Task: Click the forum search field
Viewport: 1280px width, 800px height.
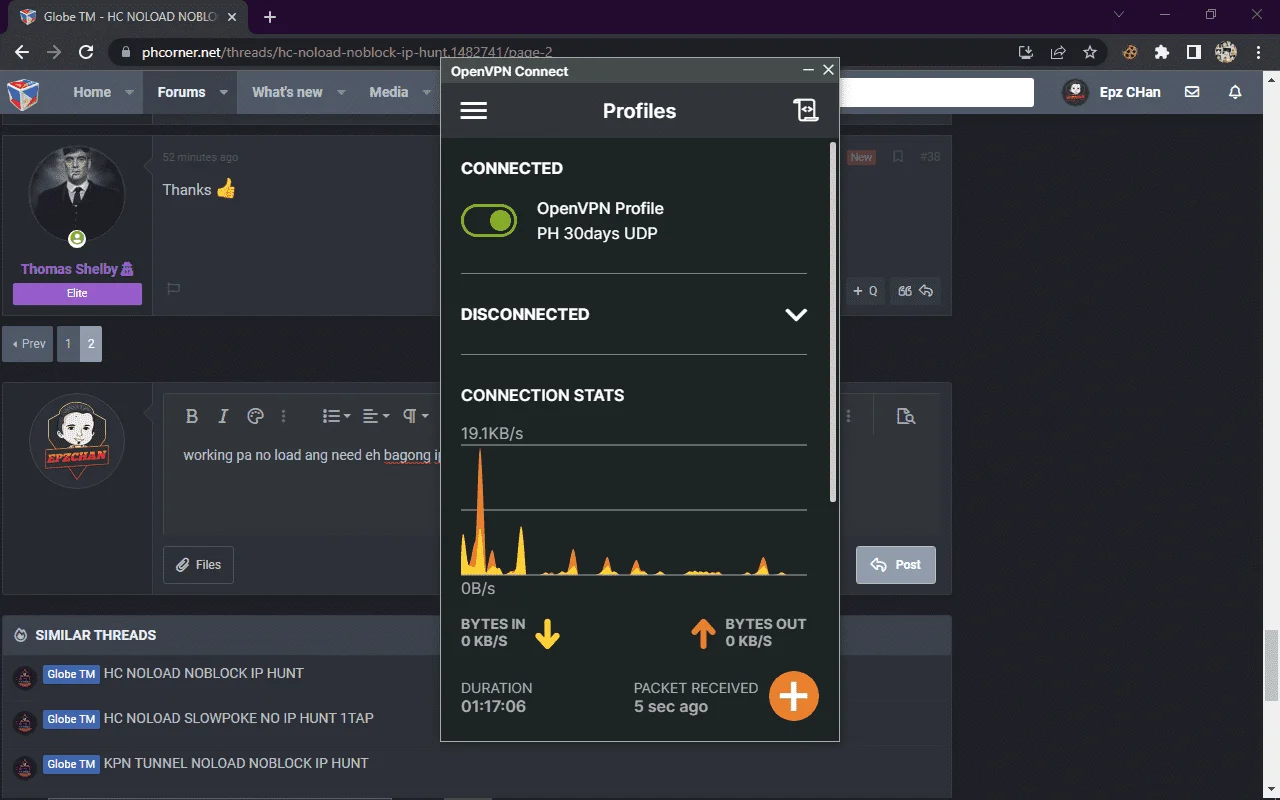Action: tap(936, 92)
